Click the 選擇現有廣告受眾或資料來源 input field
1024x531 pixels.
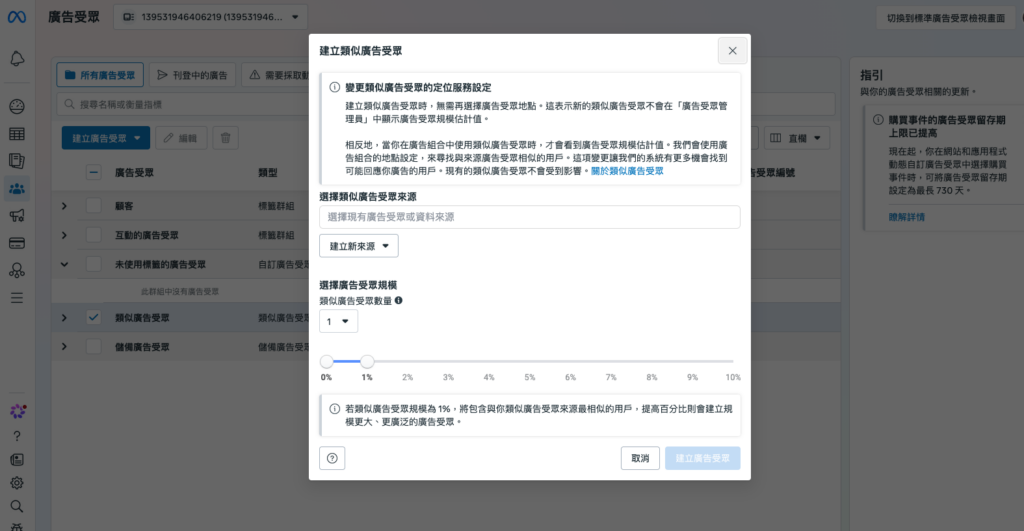click(x=530, y=217)
